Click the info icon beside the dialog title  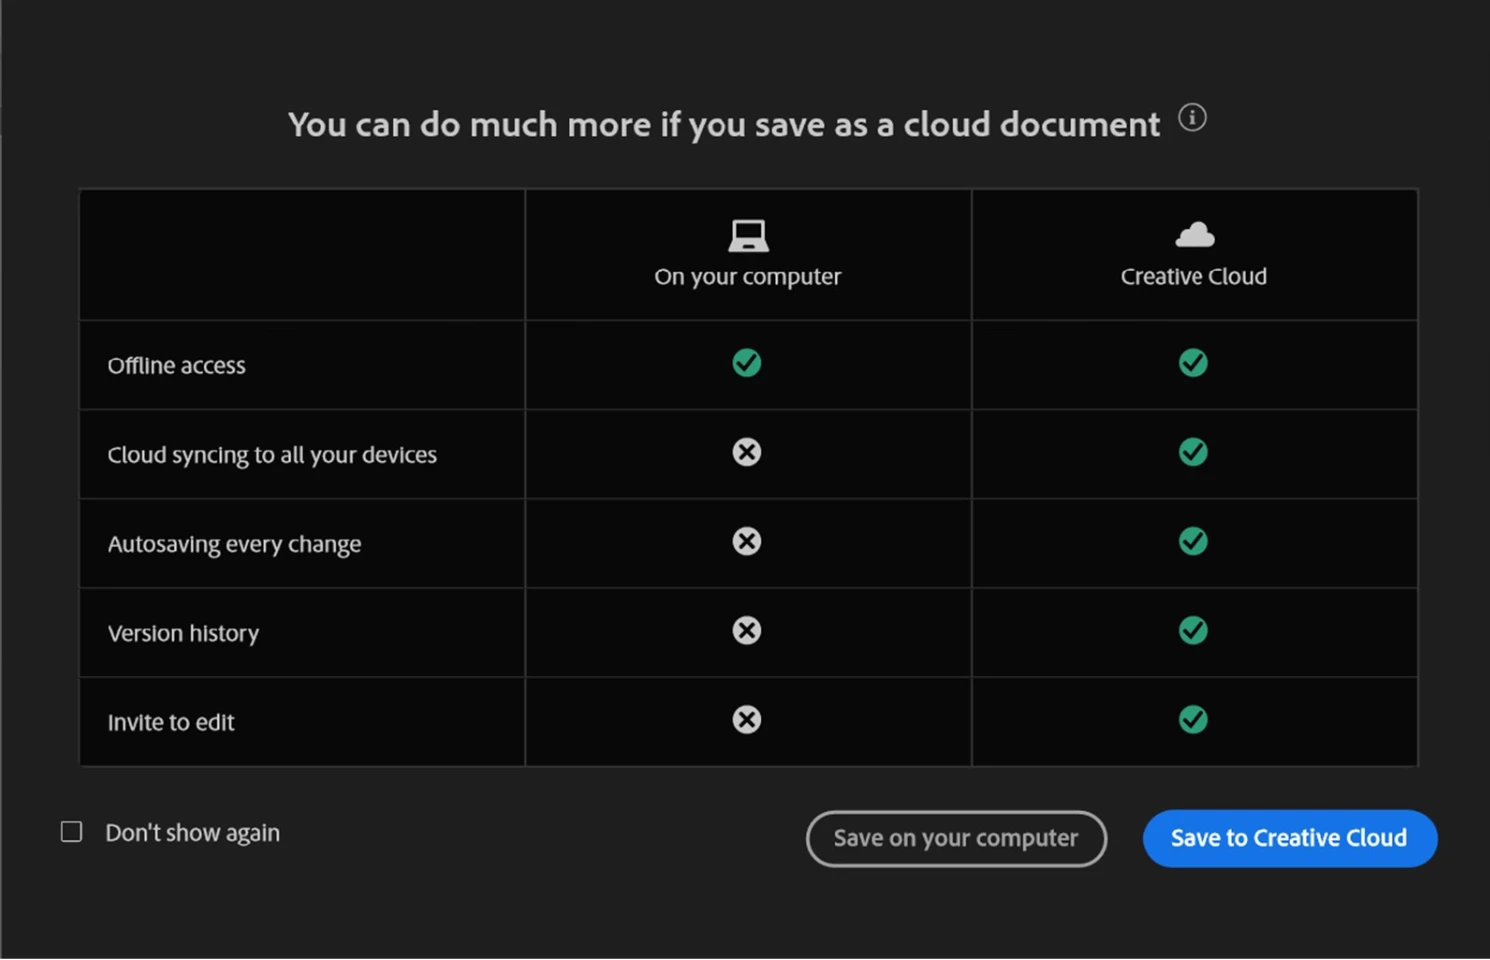click(x=1192, y=117)
